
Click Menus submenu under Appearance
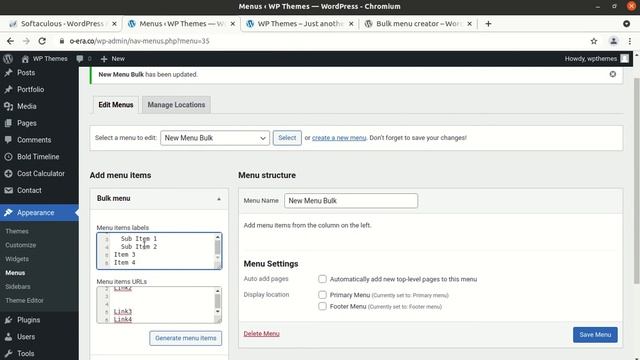(15, 273)
